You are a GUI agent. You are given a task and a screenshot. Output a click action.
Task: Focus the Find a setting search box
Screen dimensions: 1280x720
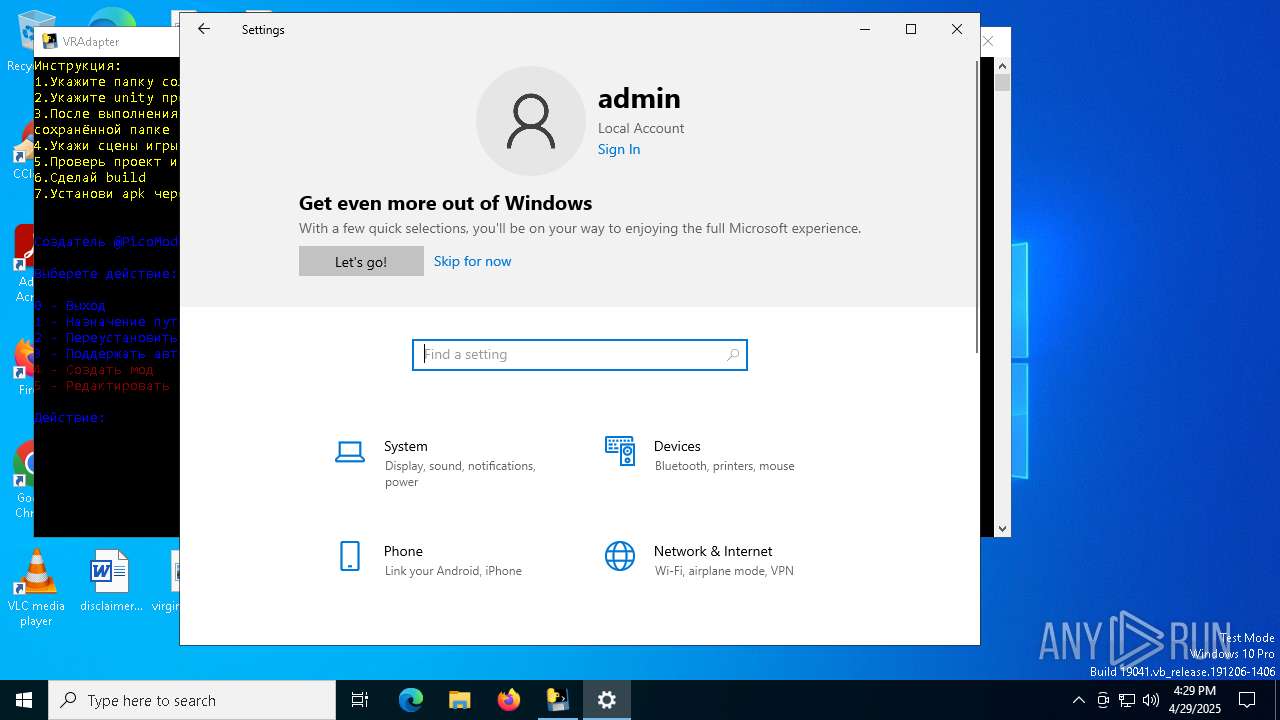pos(580,354)
